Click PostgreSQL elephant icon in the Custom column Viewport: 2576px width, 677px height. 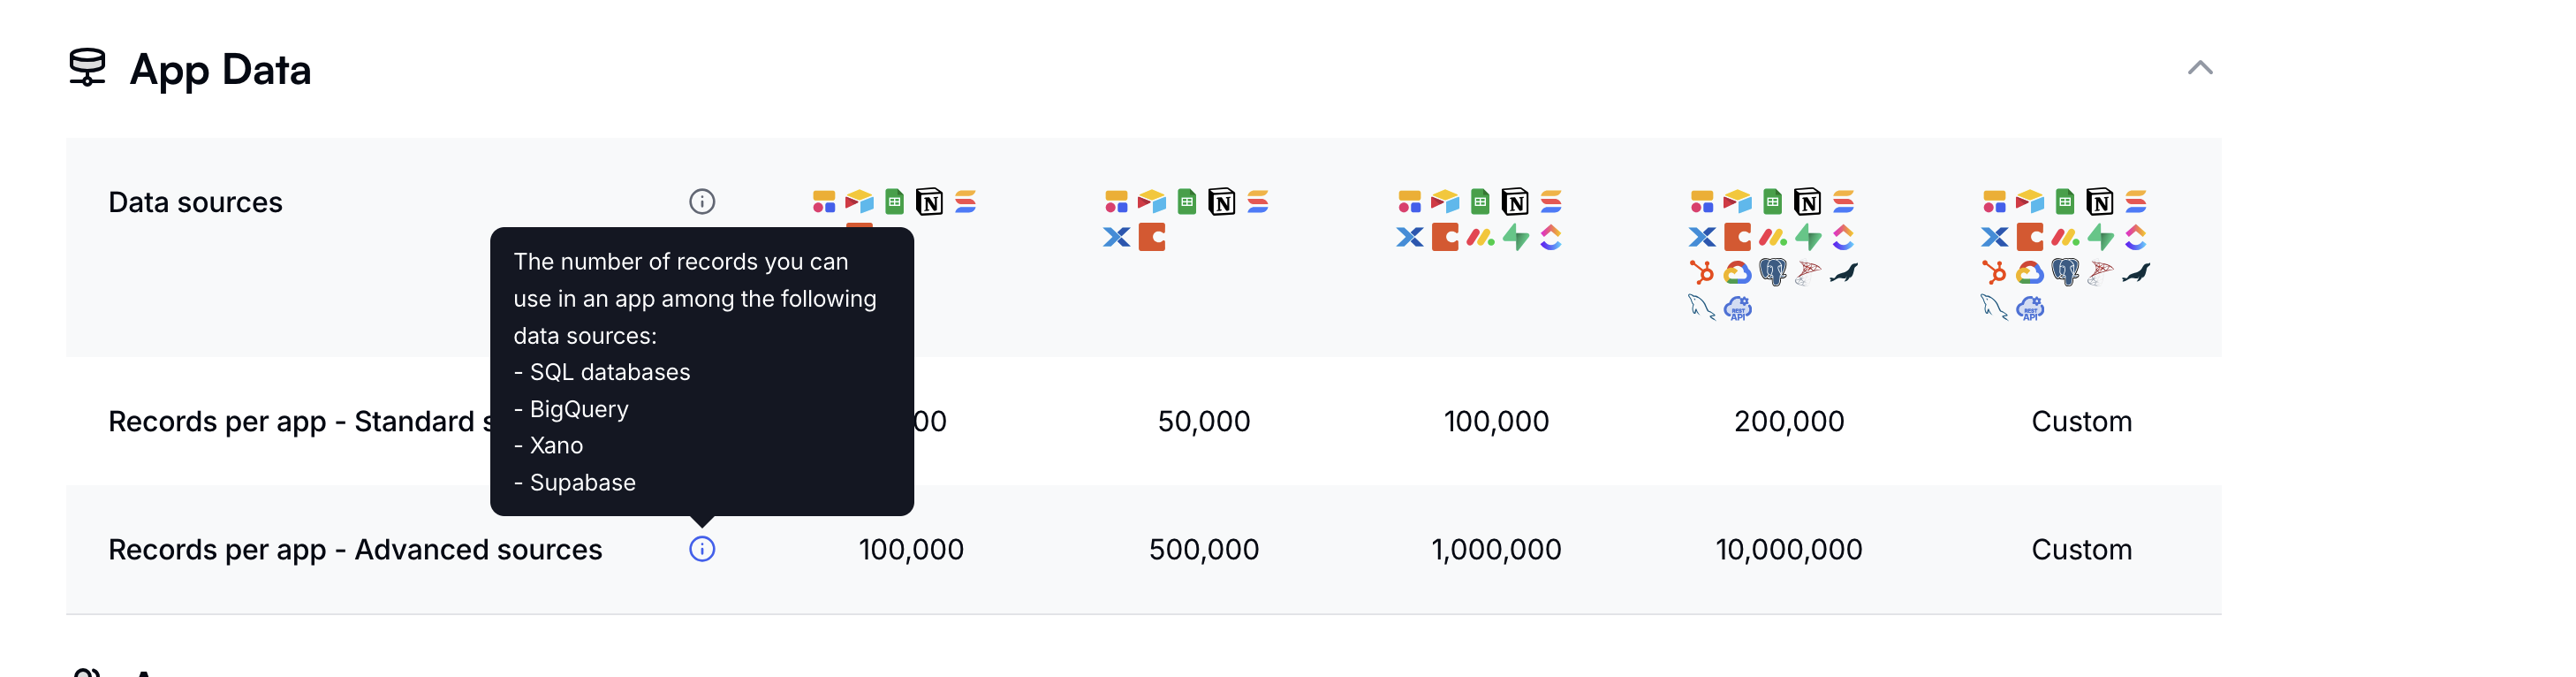[2065, 272]
